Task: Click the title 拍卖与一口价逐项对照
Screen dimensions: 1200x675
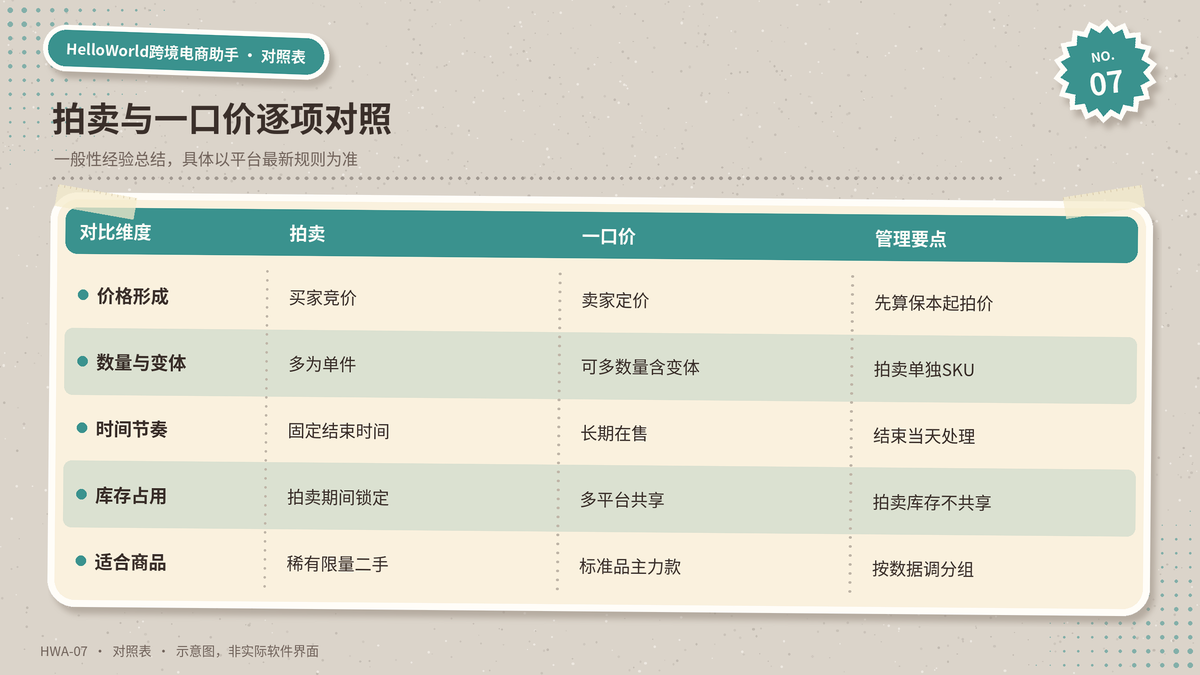Action: pos(221,119)
